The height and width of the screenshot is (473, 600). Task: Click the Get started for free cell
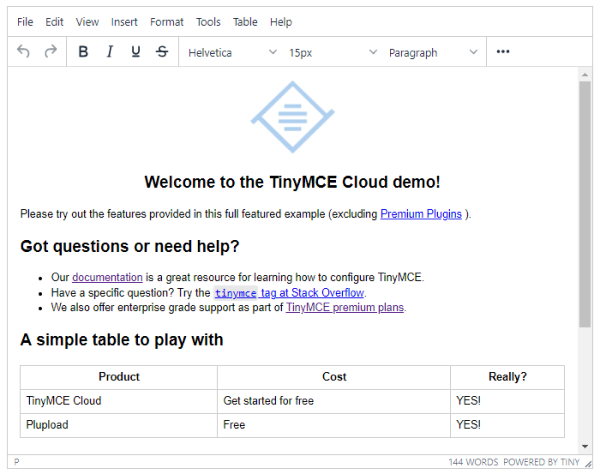(334, 401)
